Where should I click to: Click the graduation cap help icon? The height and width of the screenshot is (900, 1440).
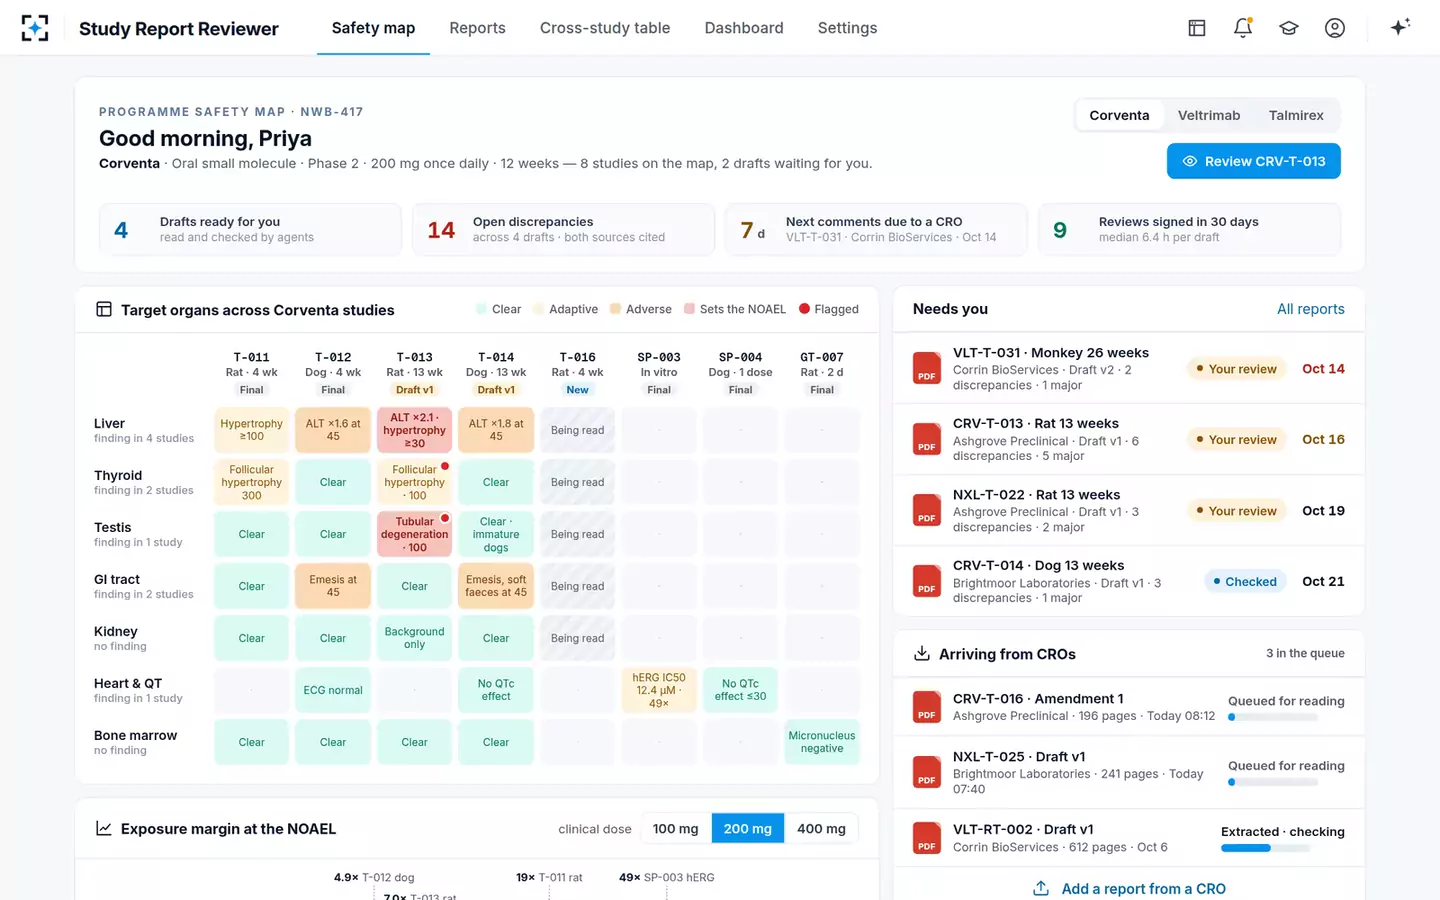click(x=1289, y=28)
